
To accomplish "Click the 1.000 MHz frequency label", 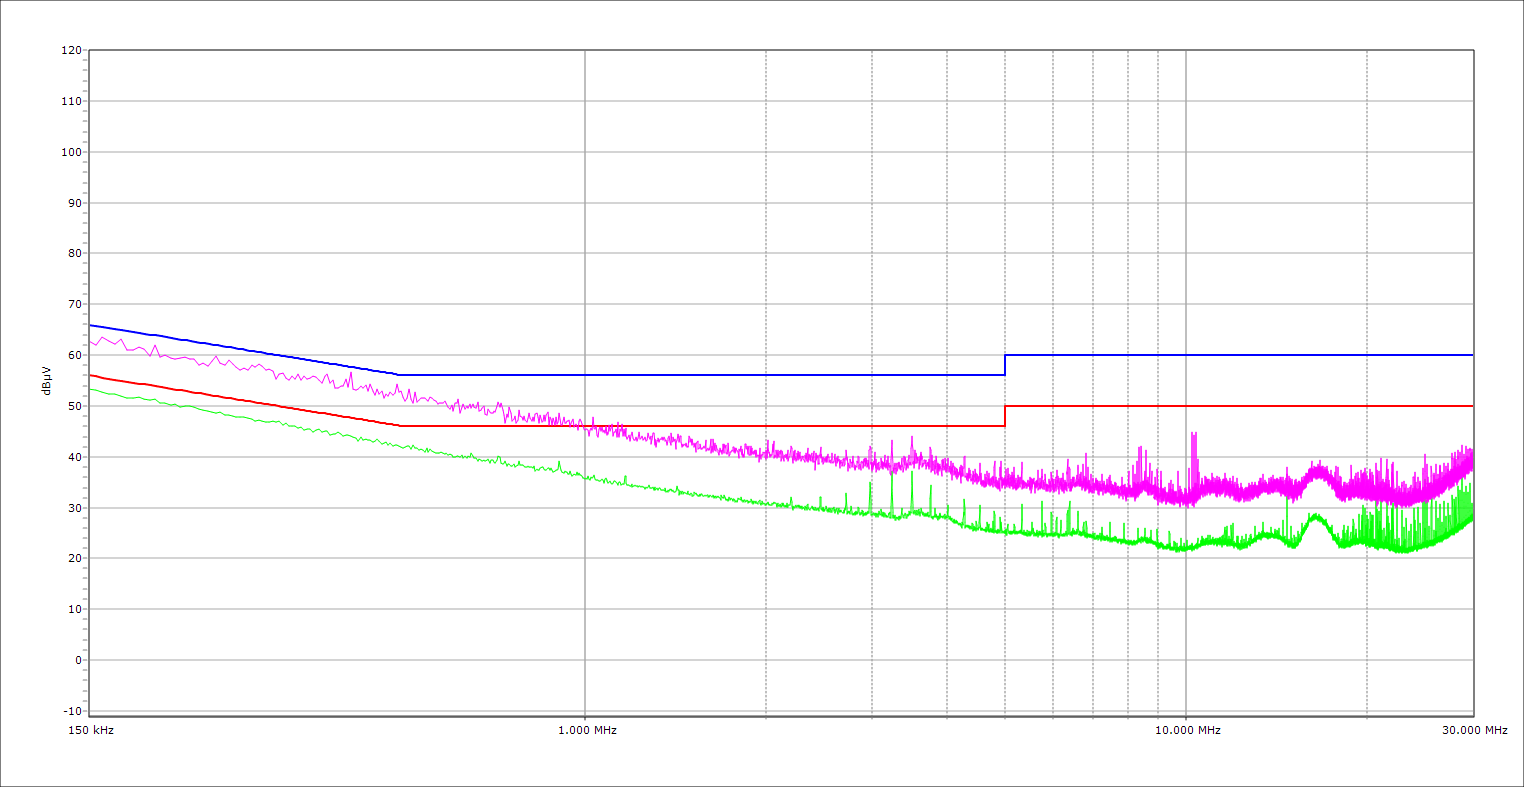I will (x=586, y=731).
